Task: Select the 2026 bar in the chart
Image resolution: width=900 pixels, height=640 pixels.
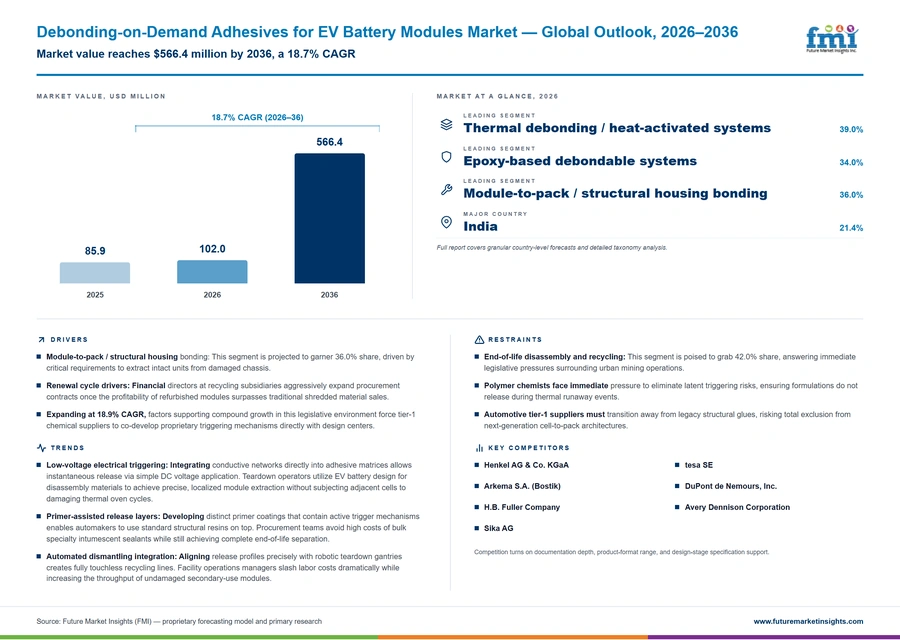Action: [x=212, y=271]
